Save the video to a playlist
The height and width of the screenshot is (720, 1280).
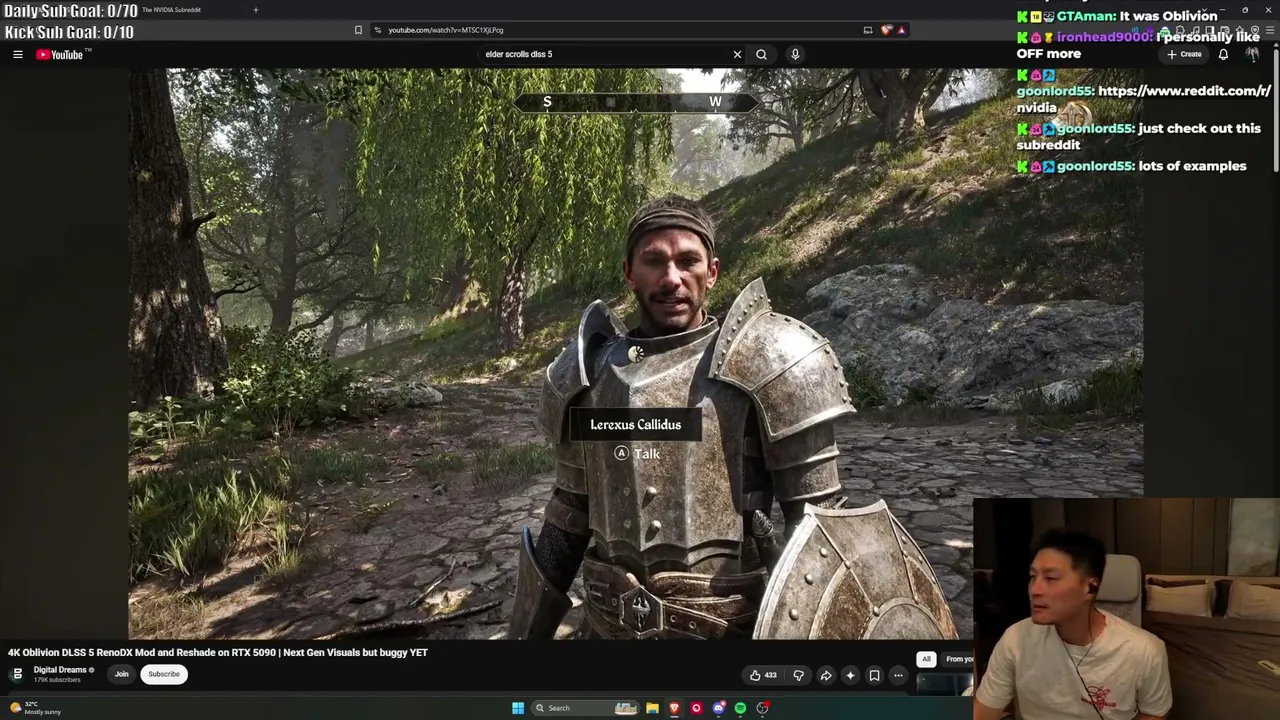click(x=874, y=676)
